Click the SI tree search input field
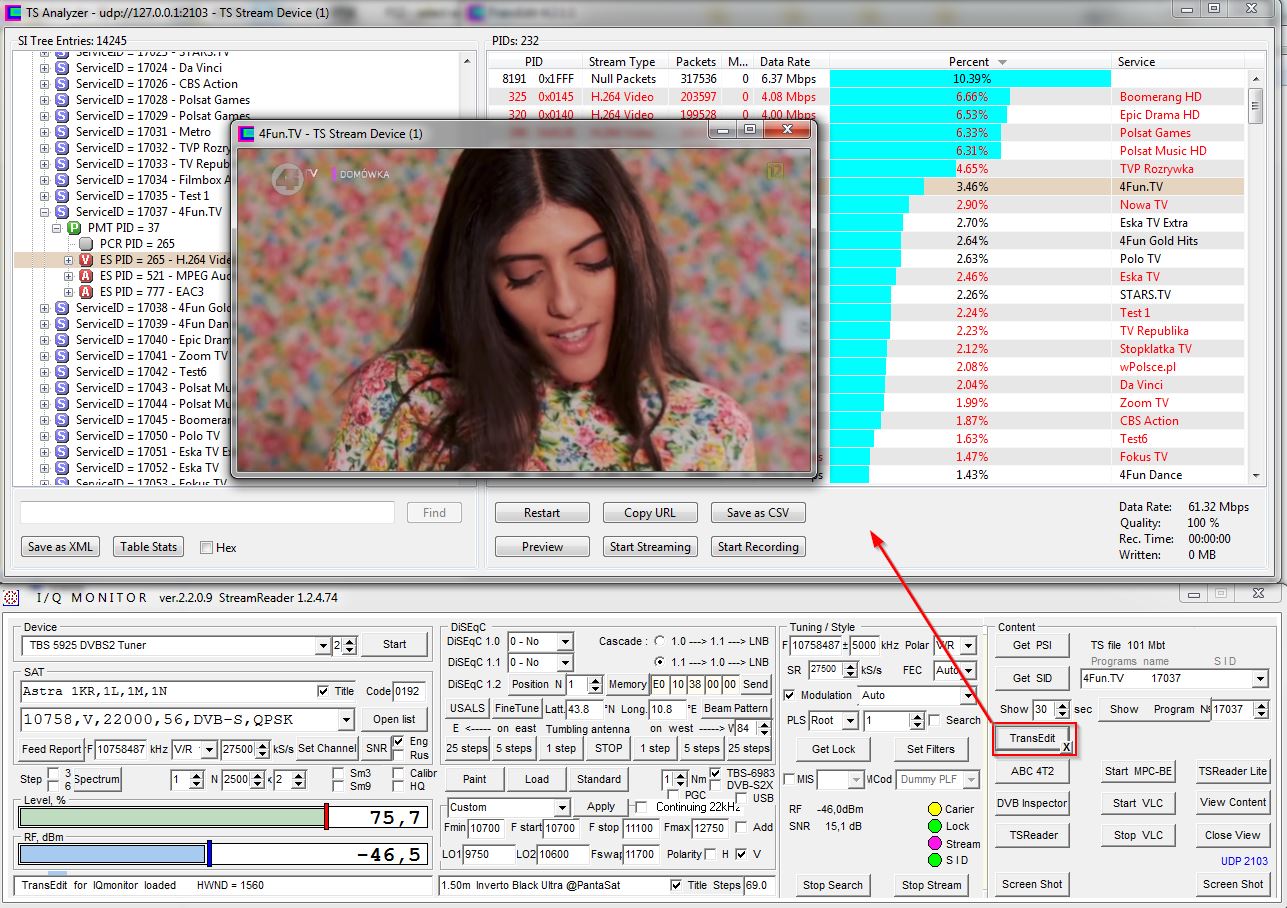The width and height of the screenshot is (1287, 908). (x=207, y=512)
